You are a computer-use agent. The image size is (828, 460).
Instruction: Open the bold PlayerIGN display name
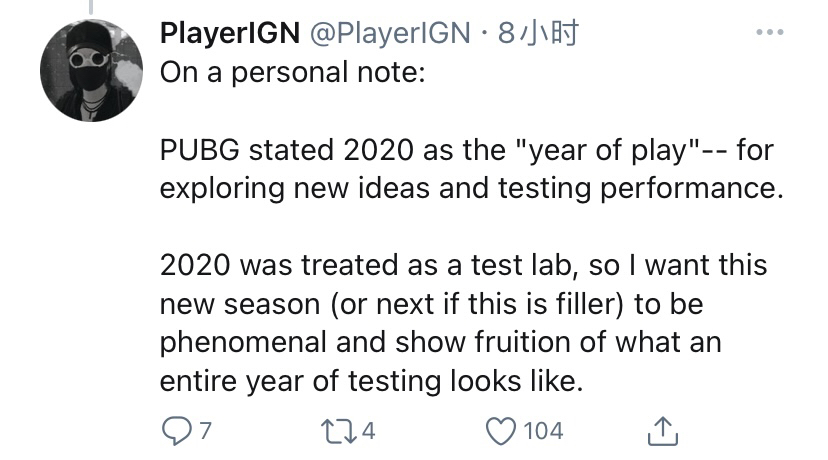(230, 33)
